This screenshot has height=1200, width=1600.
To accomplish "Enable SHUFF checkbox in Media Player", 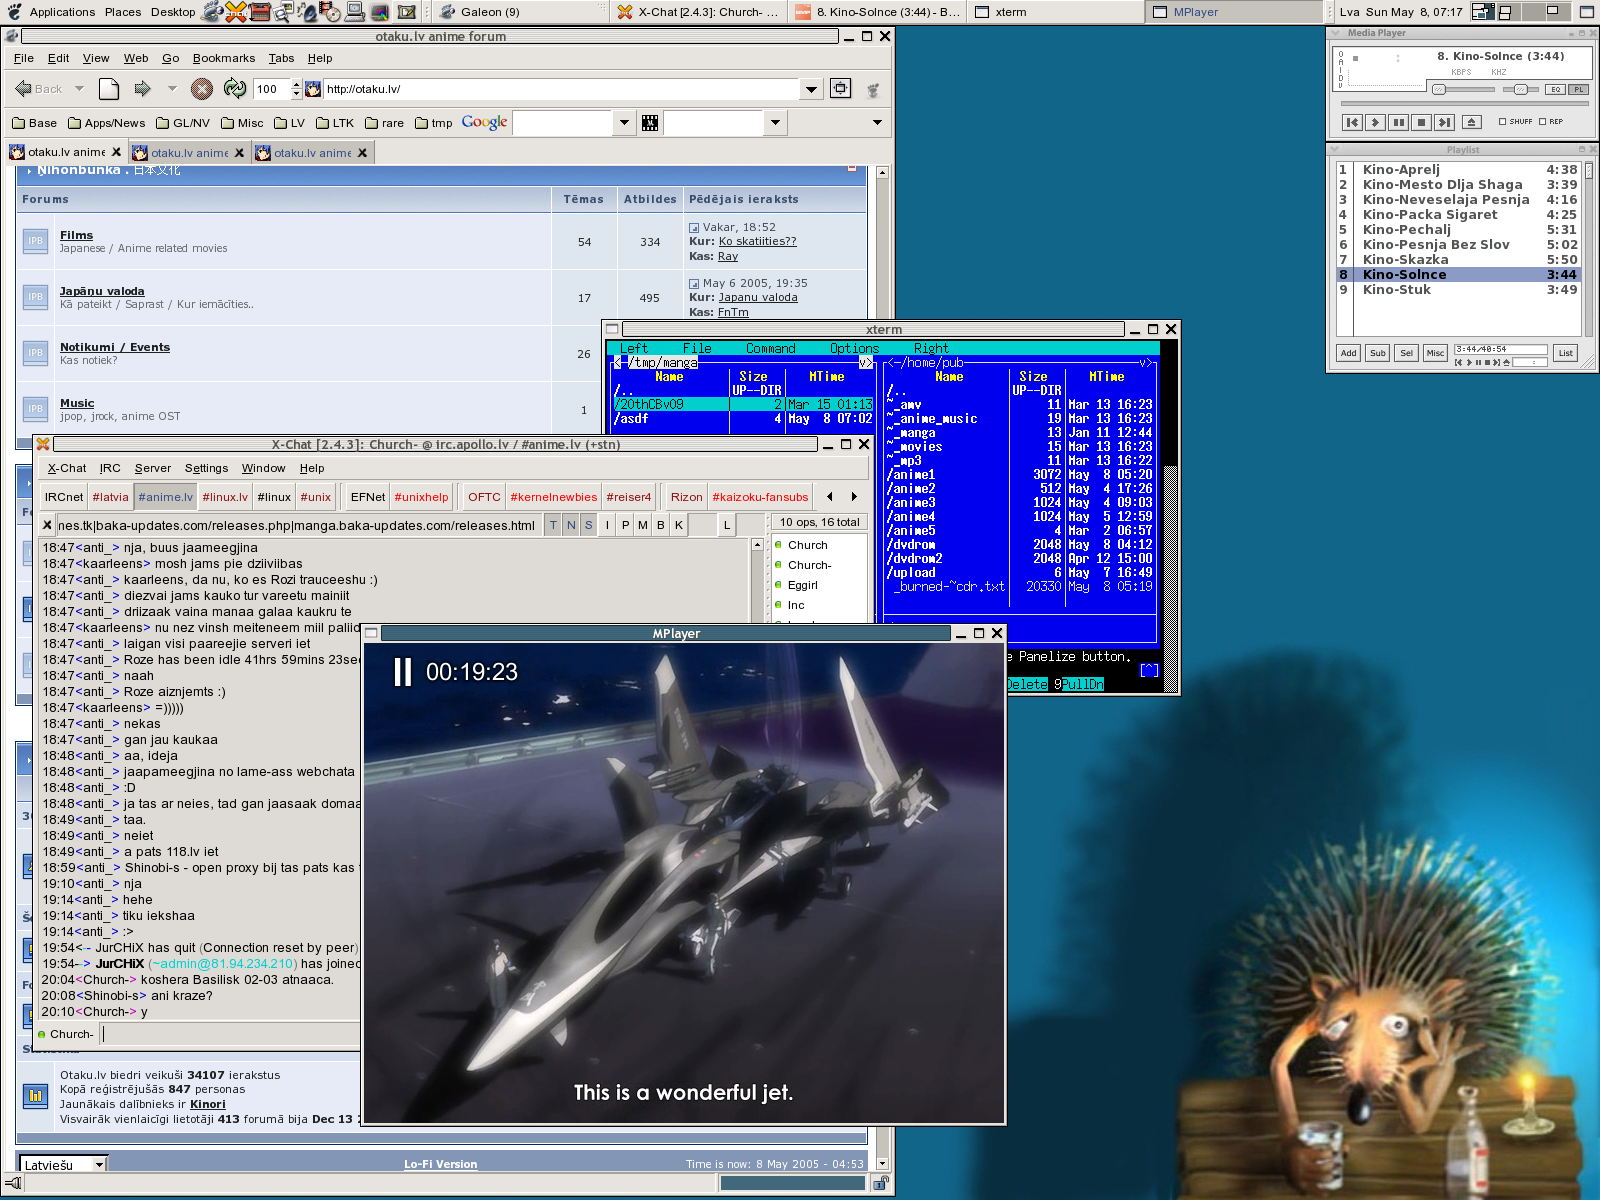I will click(x=1502, y=122).
